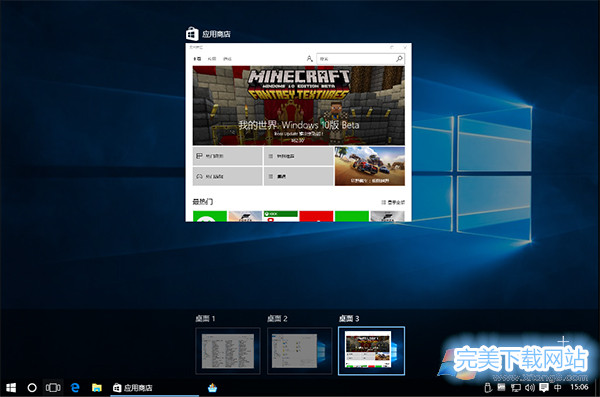The width and height of the screenshot is (600, 397).
Task: Open the safely remove hardware tray icon
Action: (x=488, y=388)
